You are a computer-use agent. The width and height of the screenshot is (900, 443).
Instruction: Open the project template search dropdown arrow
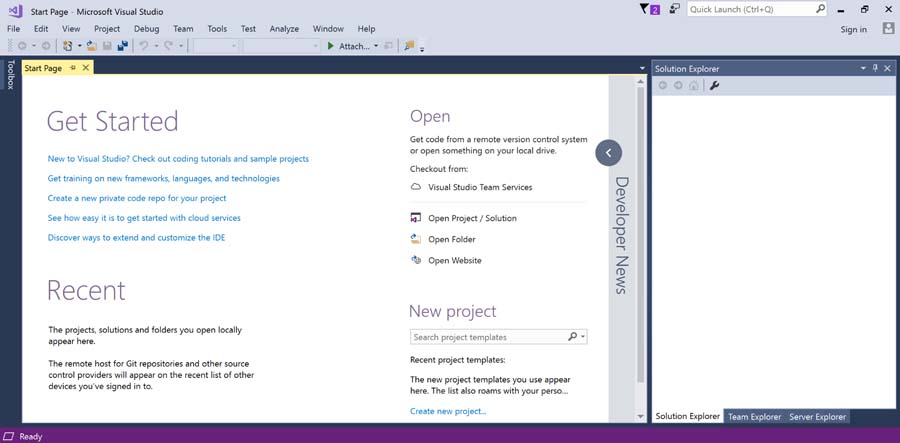pos(583,338)
